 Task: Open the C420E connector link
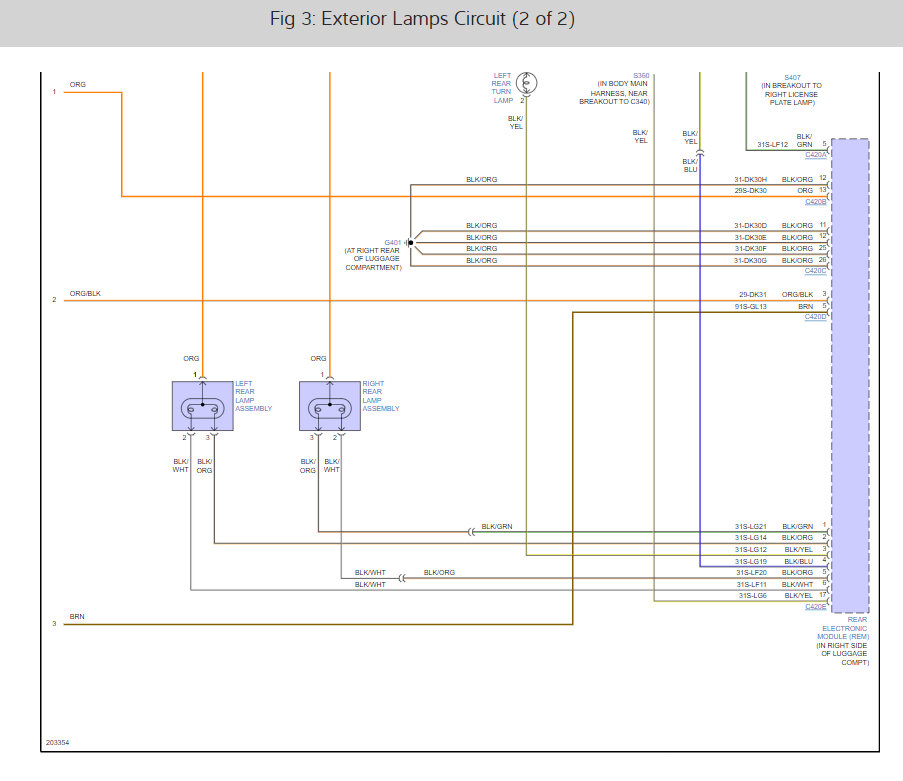tap(815, 606)
